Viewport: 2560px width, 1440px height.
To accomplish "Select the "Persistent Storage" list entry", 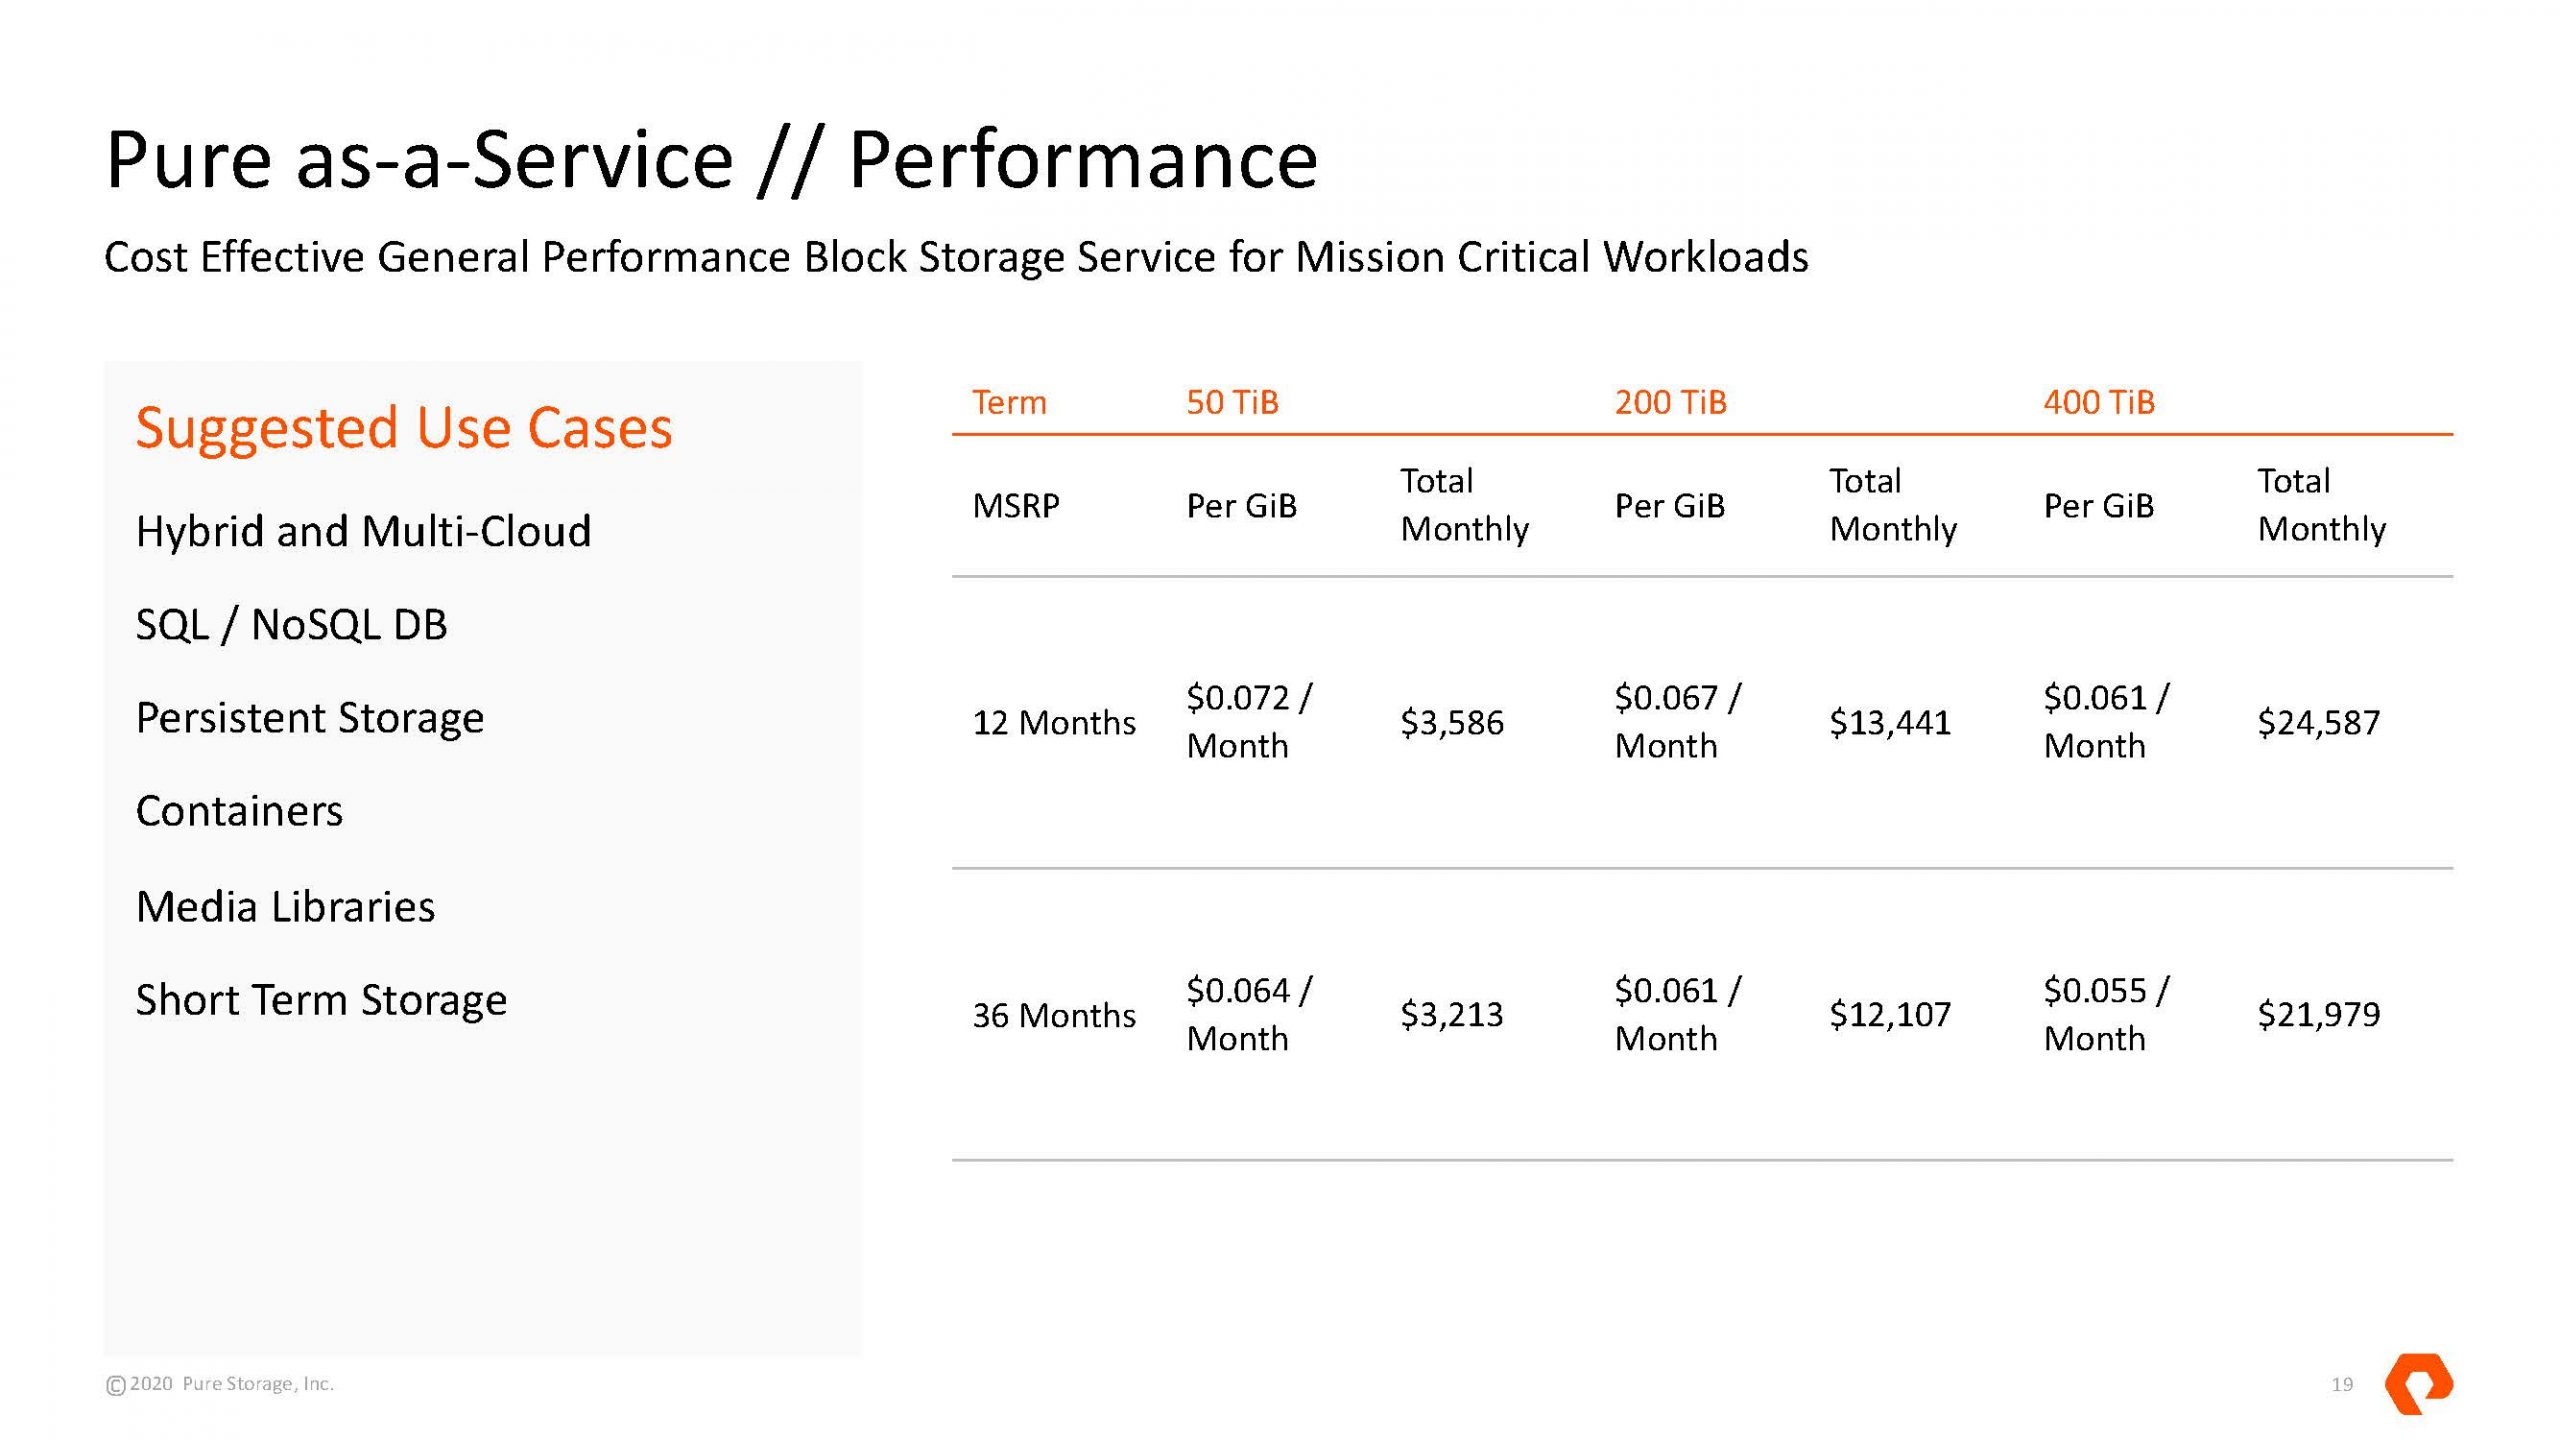I will tap(310, 718).
